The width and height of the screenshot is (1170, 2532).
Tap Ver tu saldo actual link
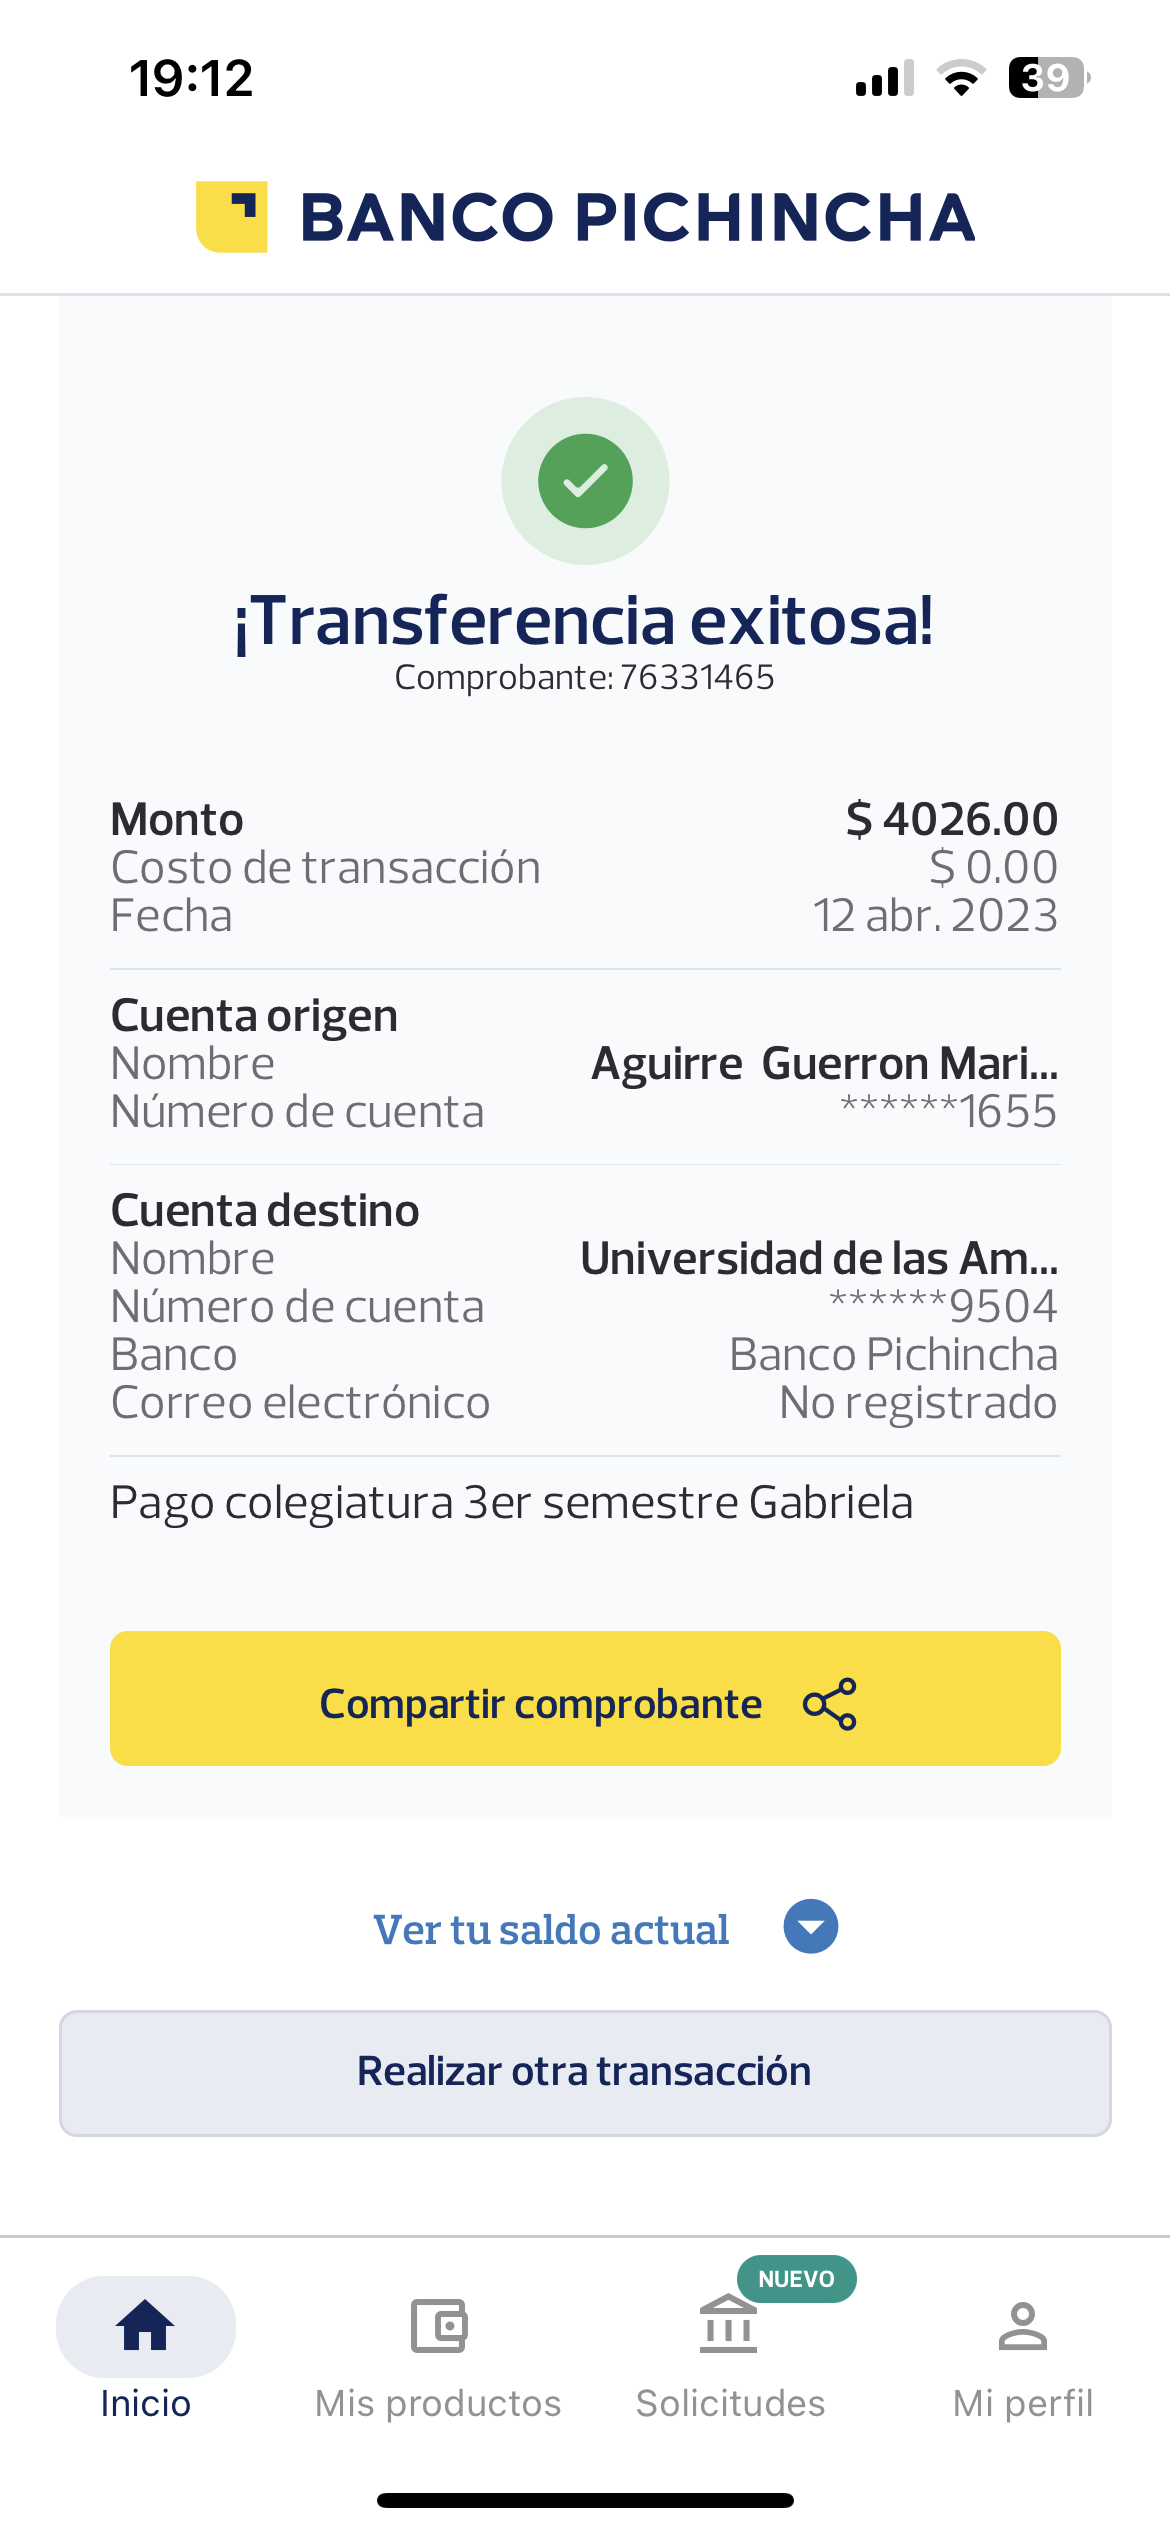(551, 1930)
